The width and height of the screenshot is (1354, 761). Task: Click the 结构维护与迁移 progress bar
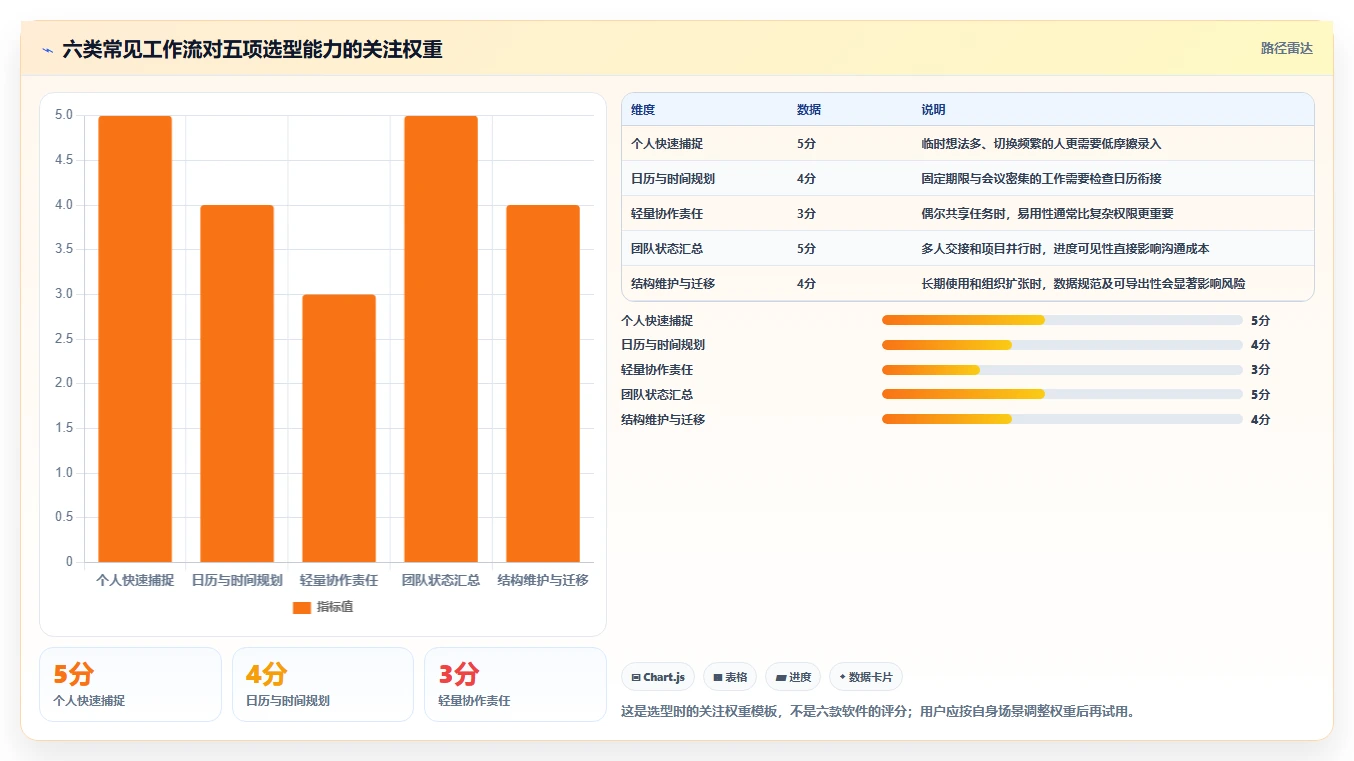pyautogui.click(x=1062, y=420)
